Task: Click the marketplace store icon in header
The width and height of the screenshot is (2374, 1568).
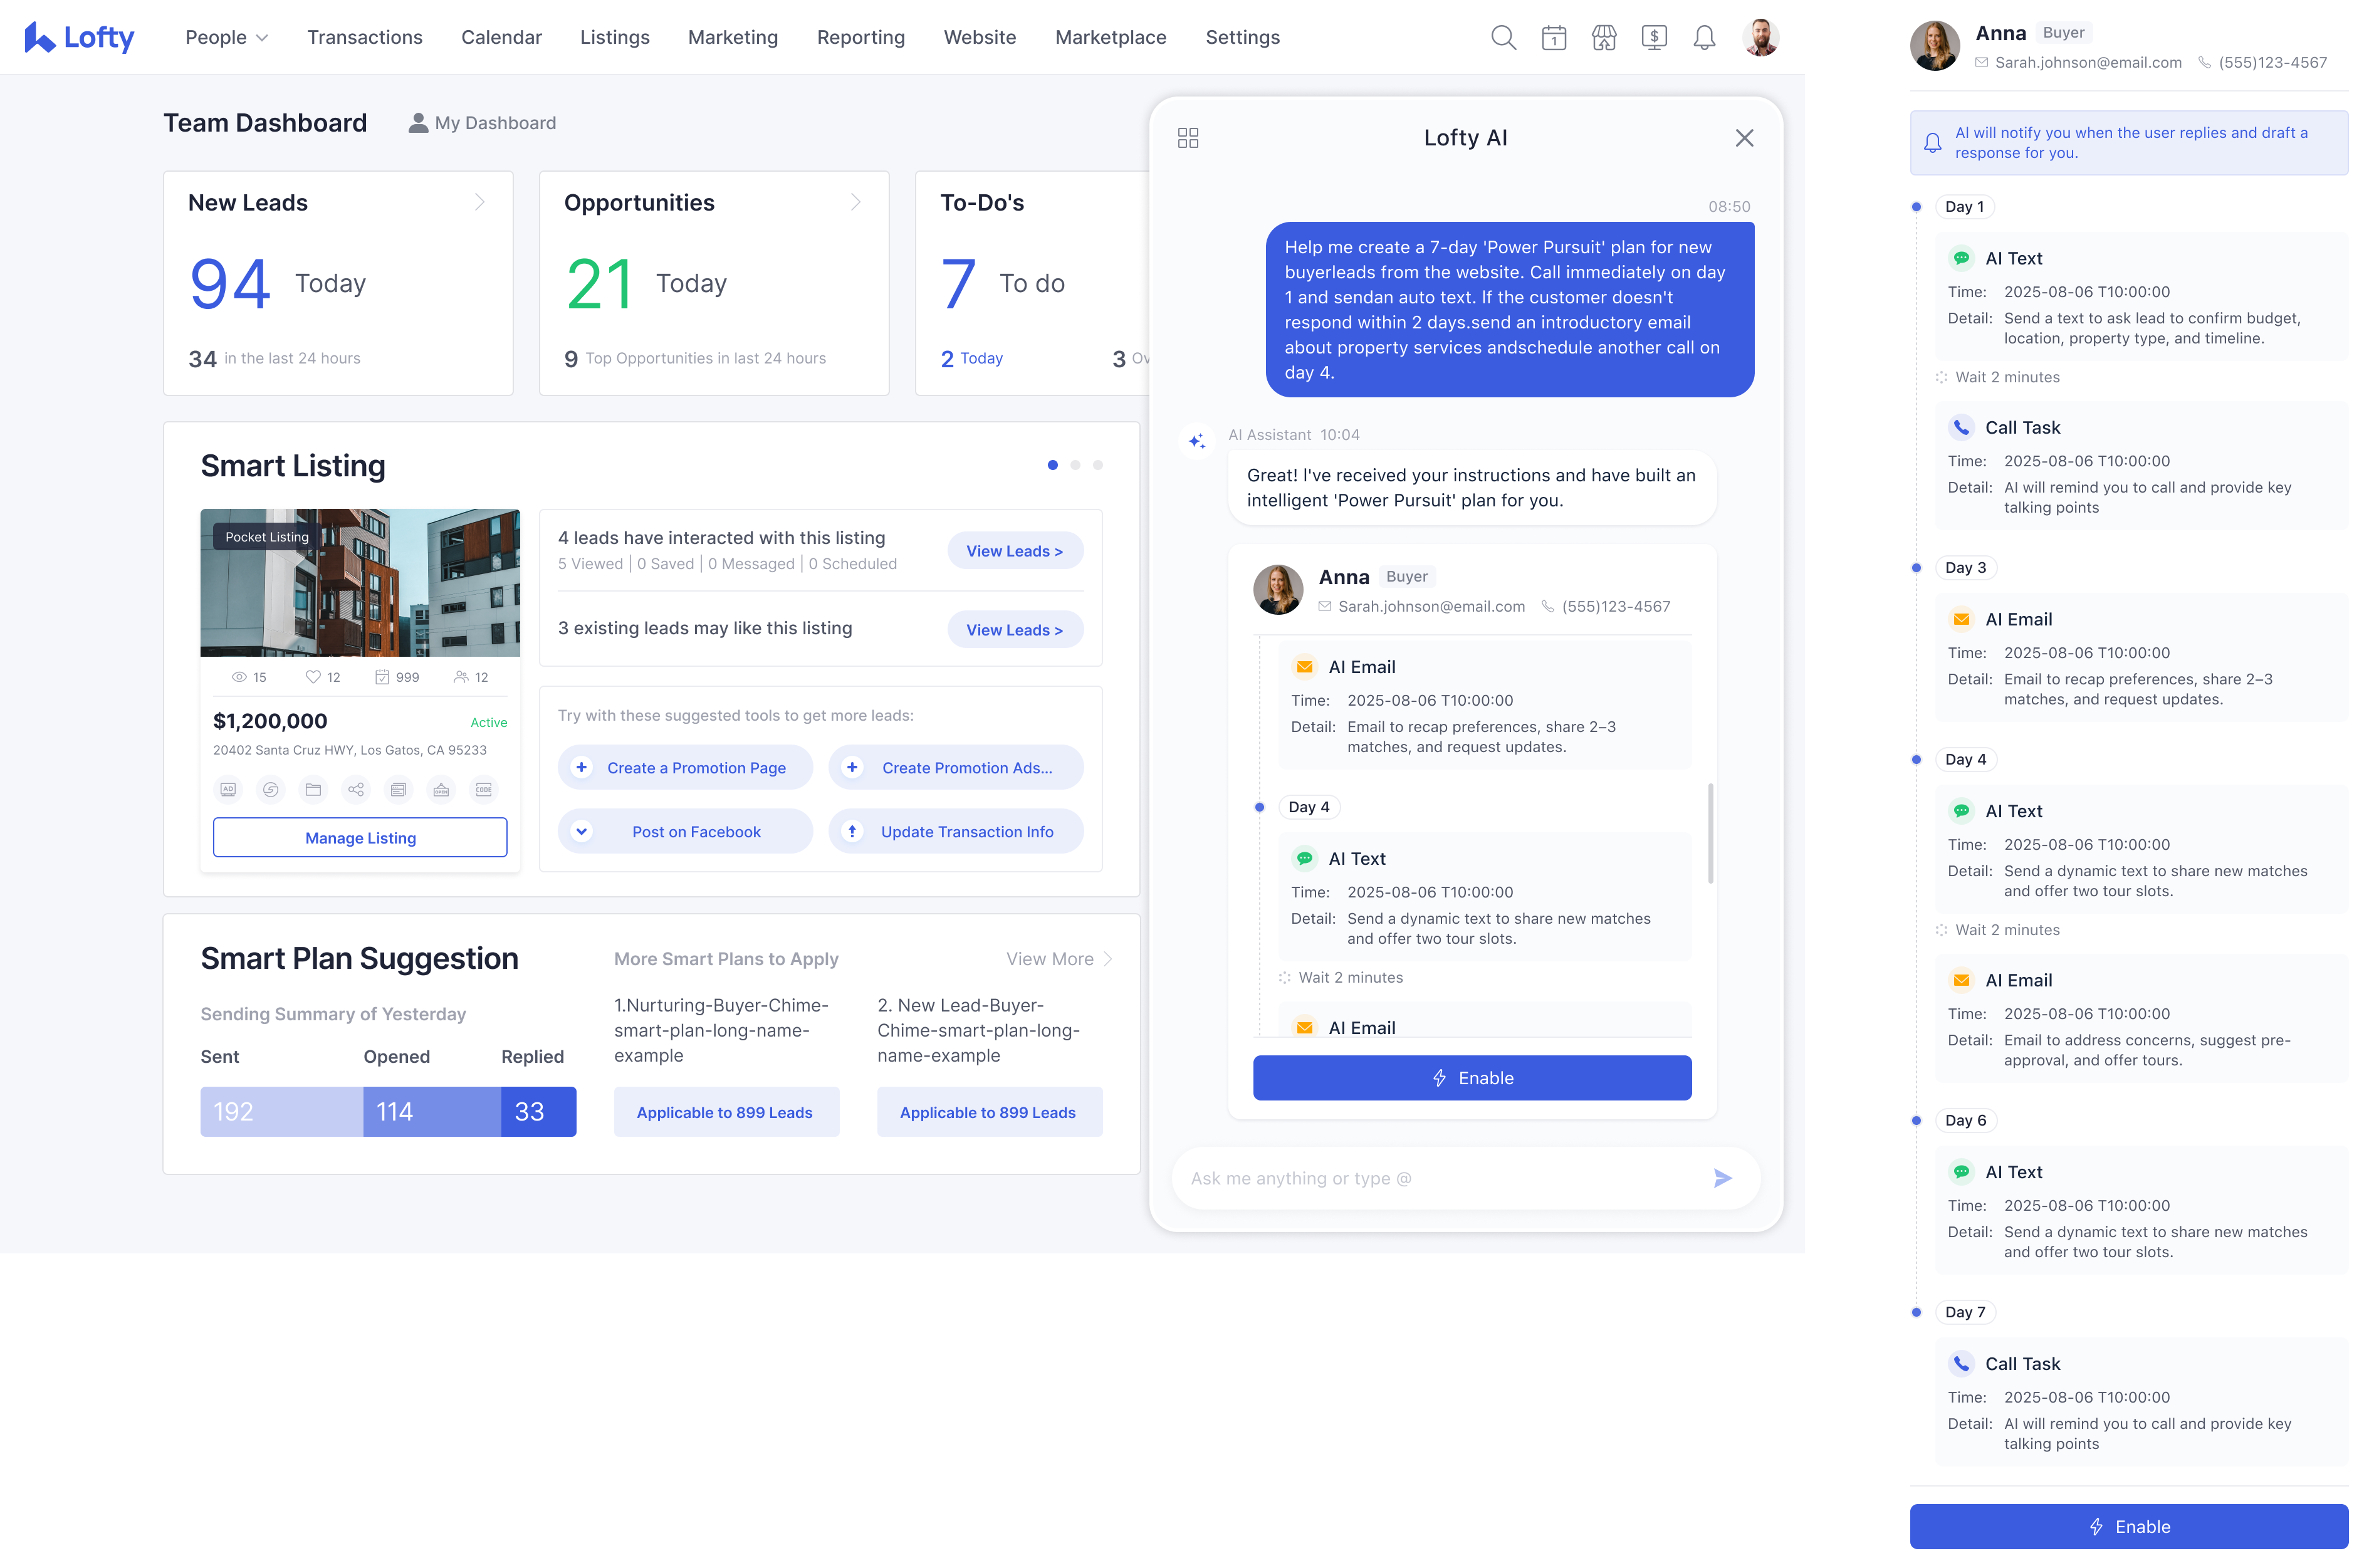Action: [1604, 38]
